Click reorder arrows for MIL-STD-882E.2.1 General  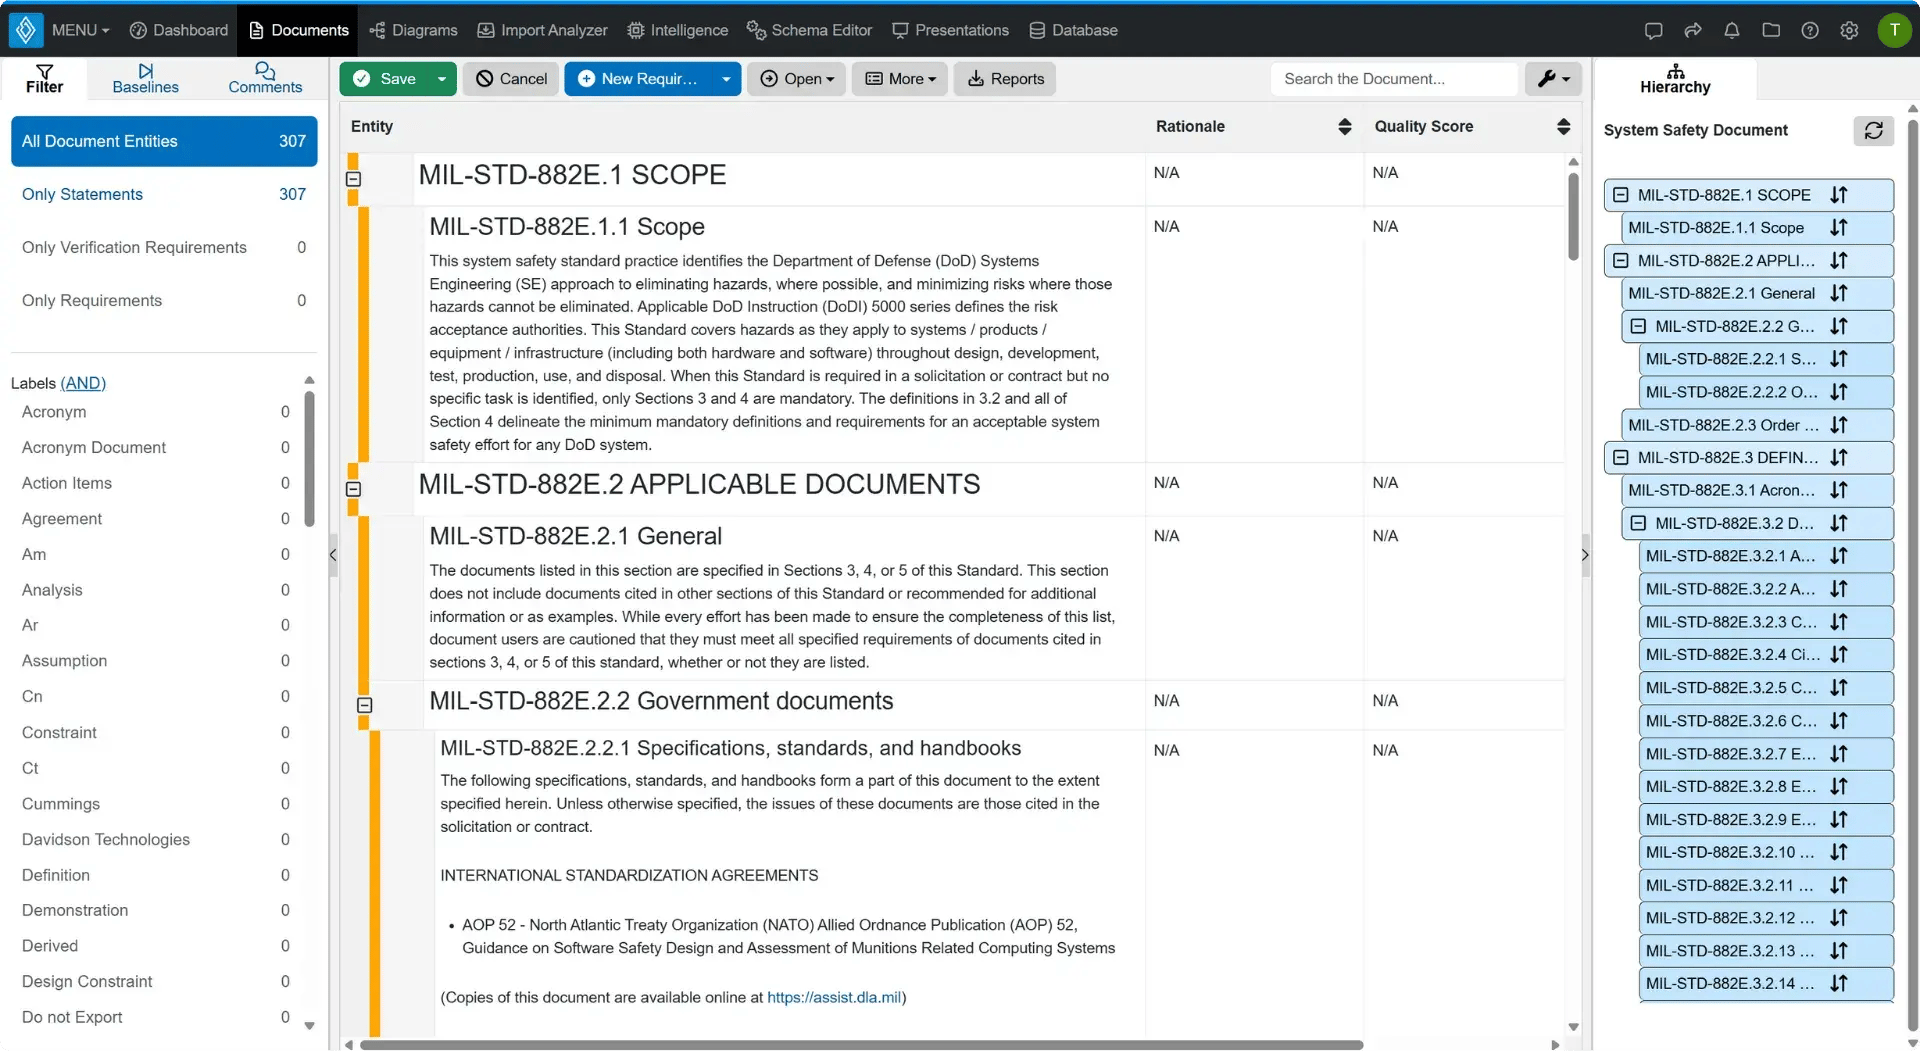click(x=1839, y=293)
